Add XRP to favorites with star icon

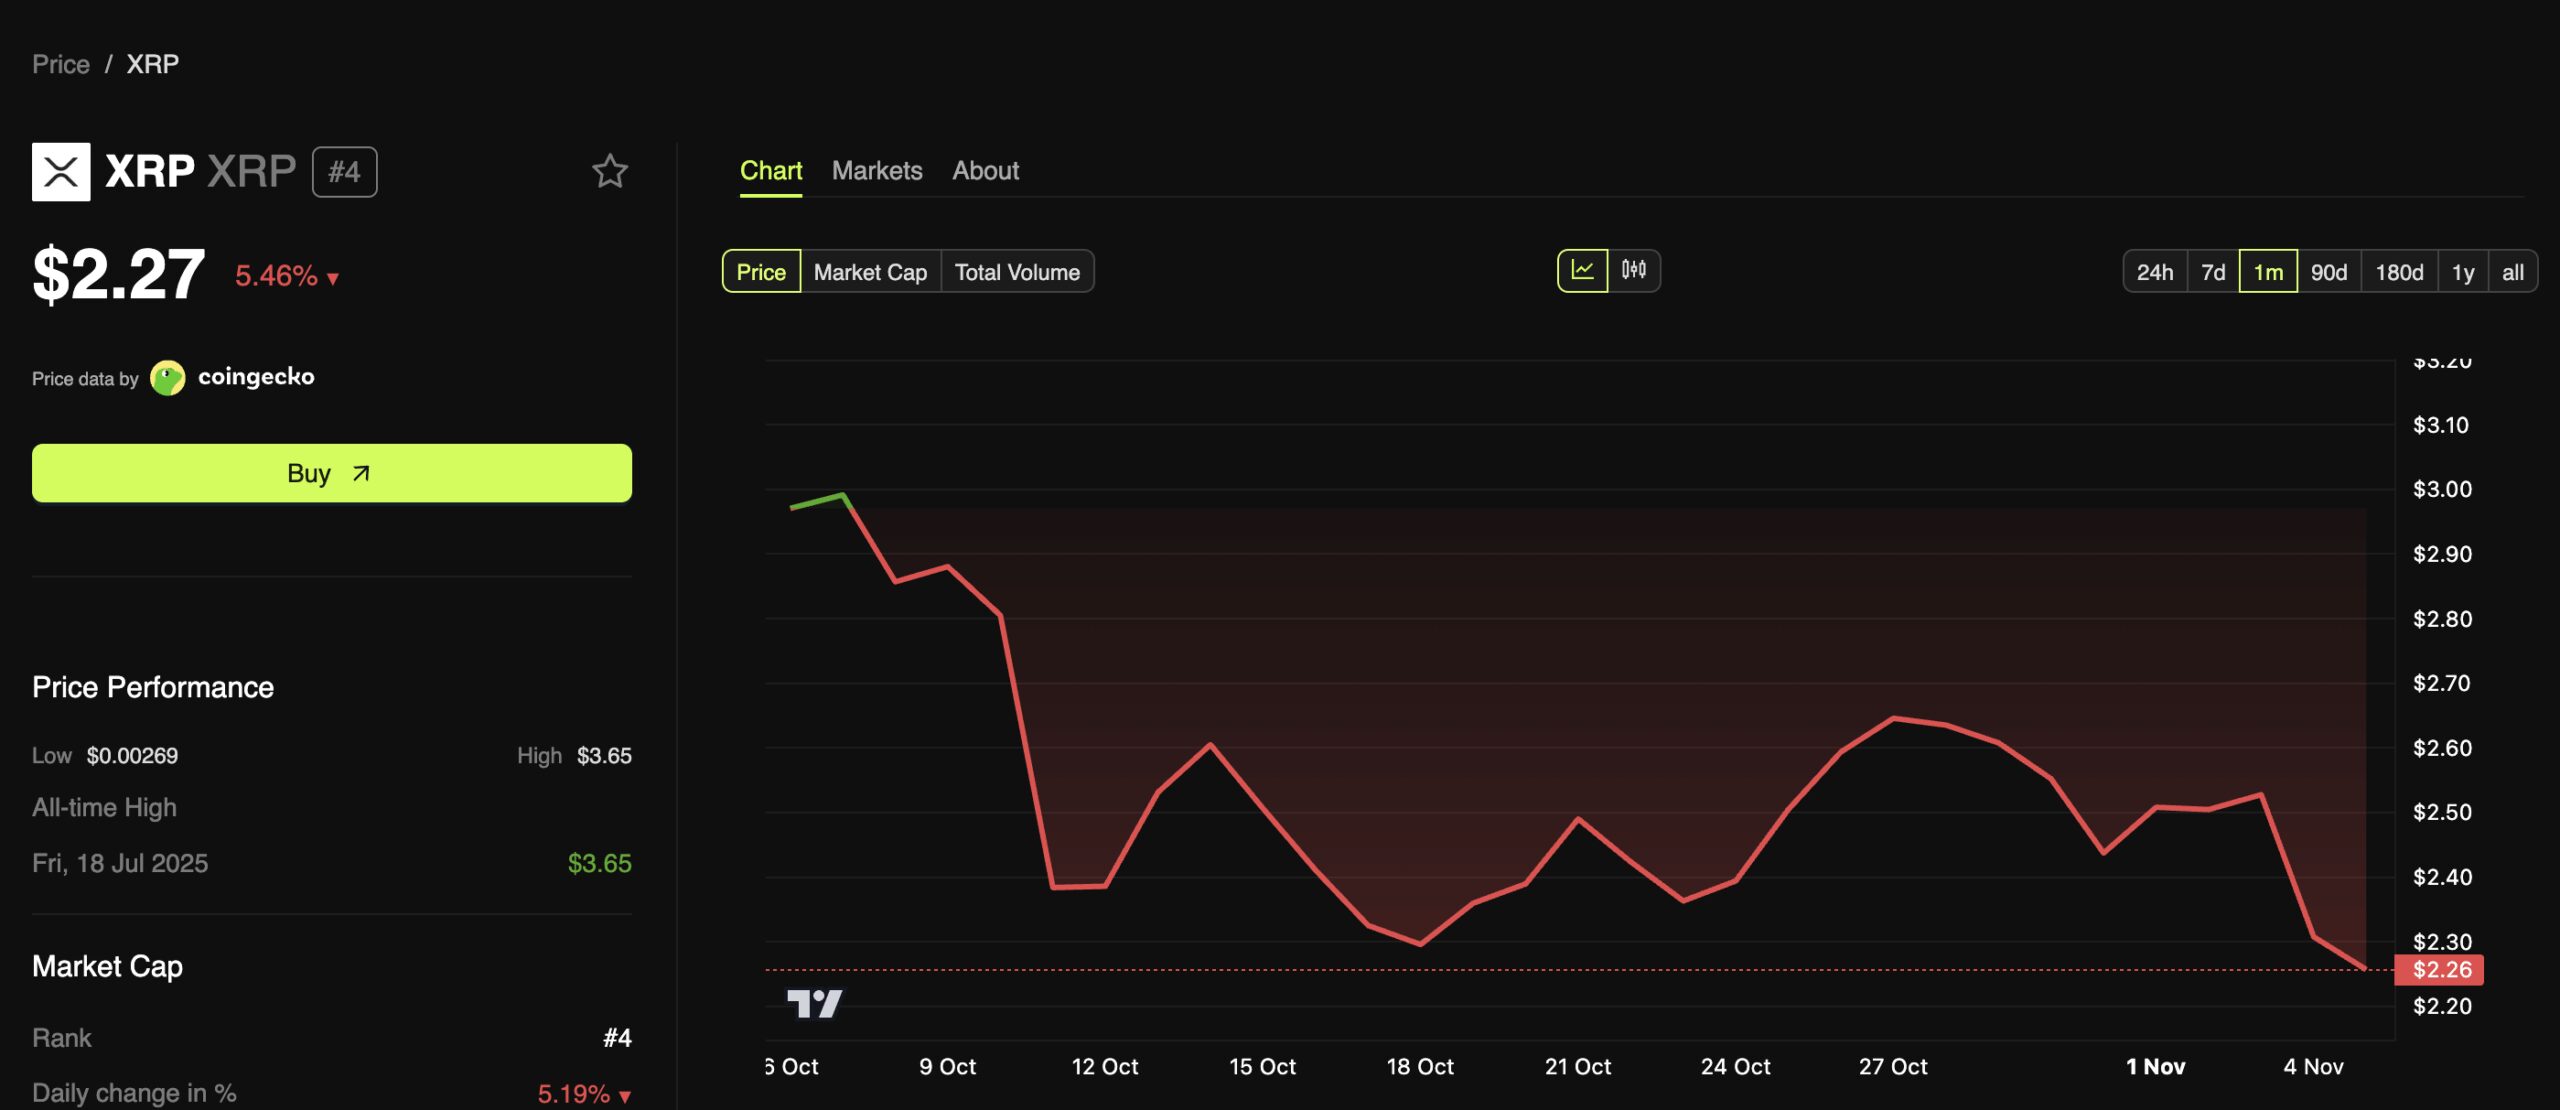tap(609, 171)
